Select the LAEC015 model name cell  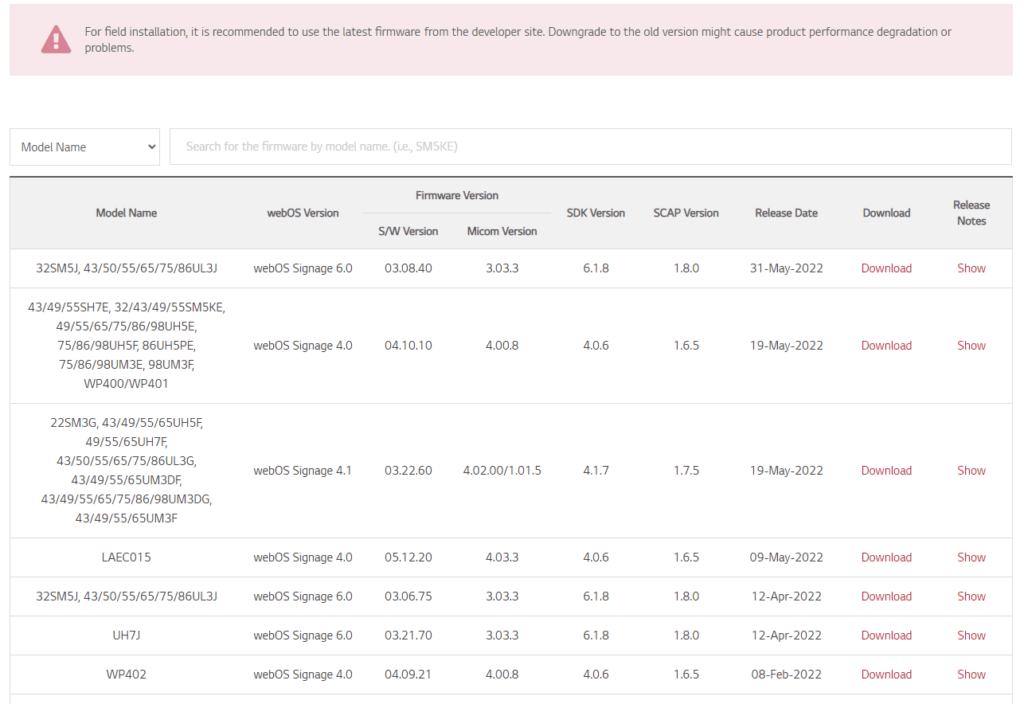tap(126, 558)
